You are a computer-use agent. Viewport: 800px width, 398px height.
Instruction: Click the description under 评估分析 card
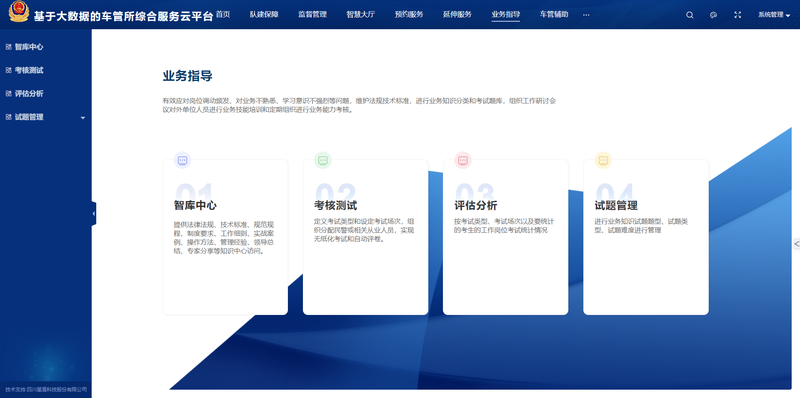tap(504, 226)
